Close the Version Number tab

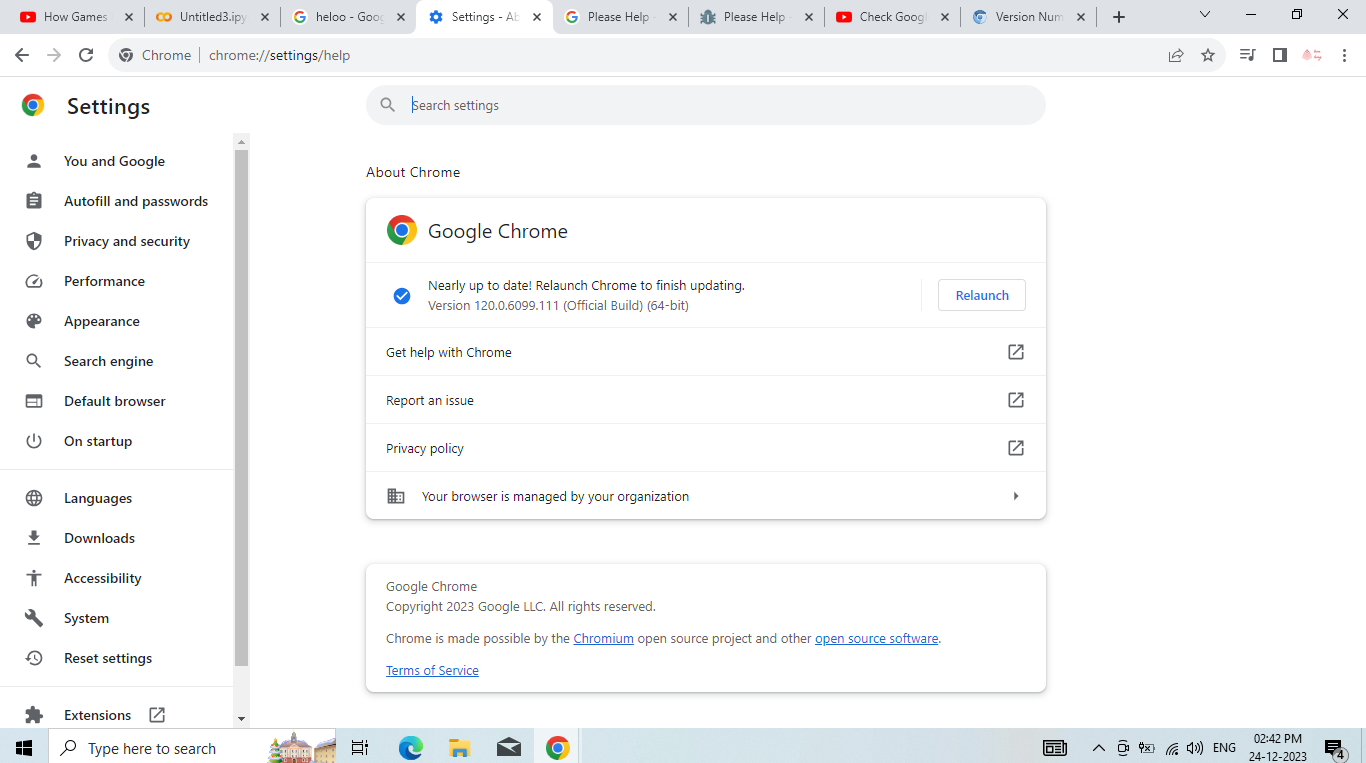click(x=1081, y=17)
